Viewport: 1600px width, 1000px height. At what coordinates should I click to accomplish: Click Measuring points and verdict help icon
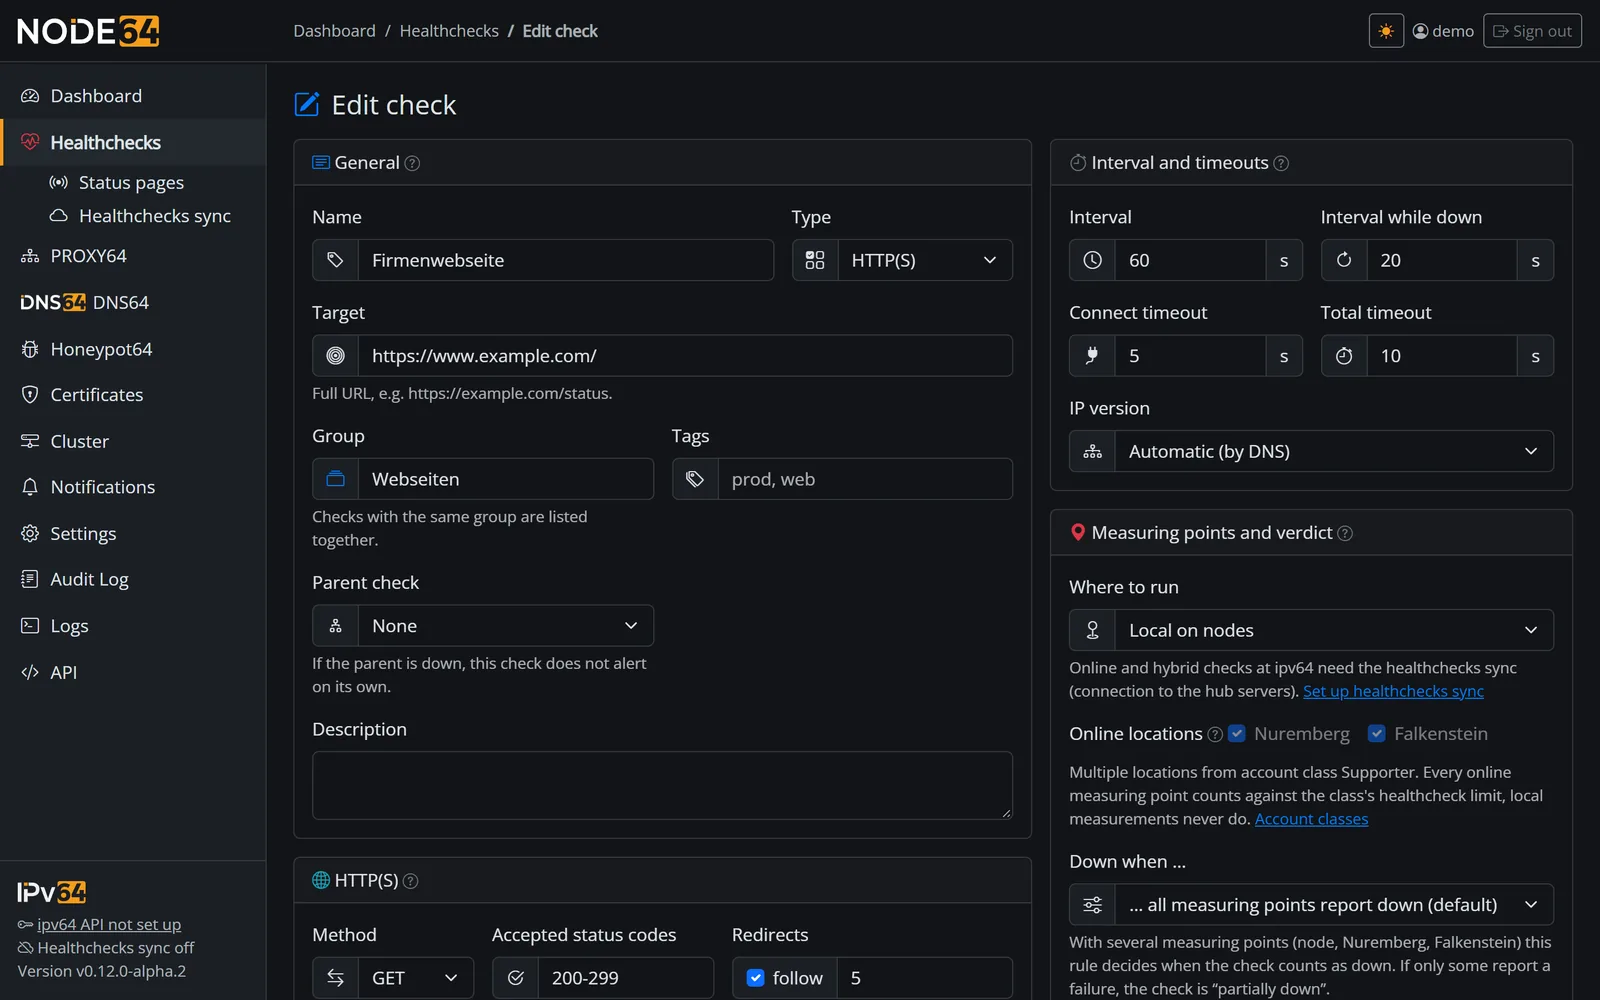(1345, 533)
